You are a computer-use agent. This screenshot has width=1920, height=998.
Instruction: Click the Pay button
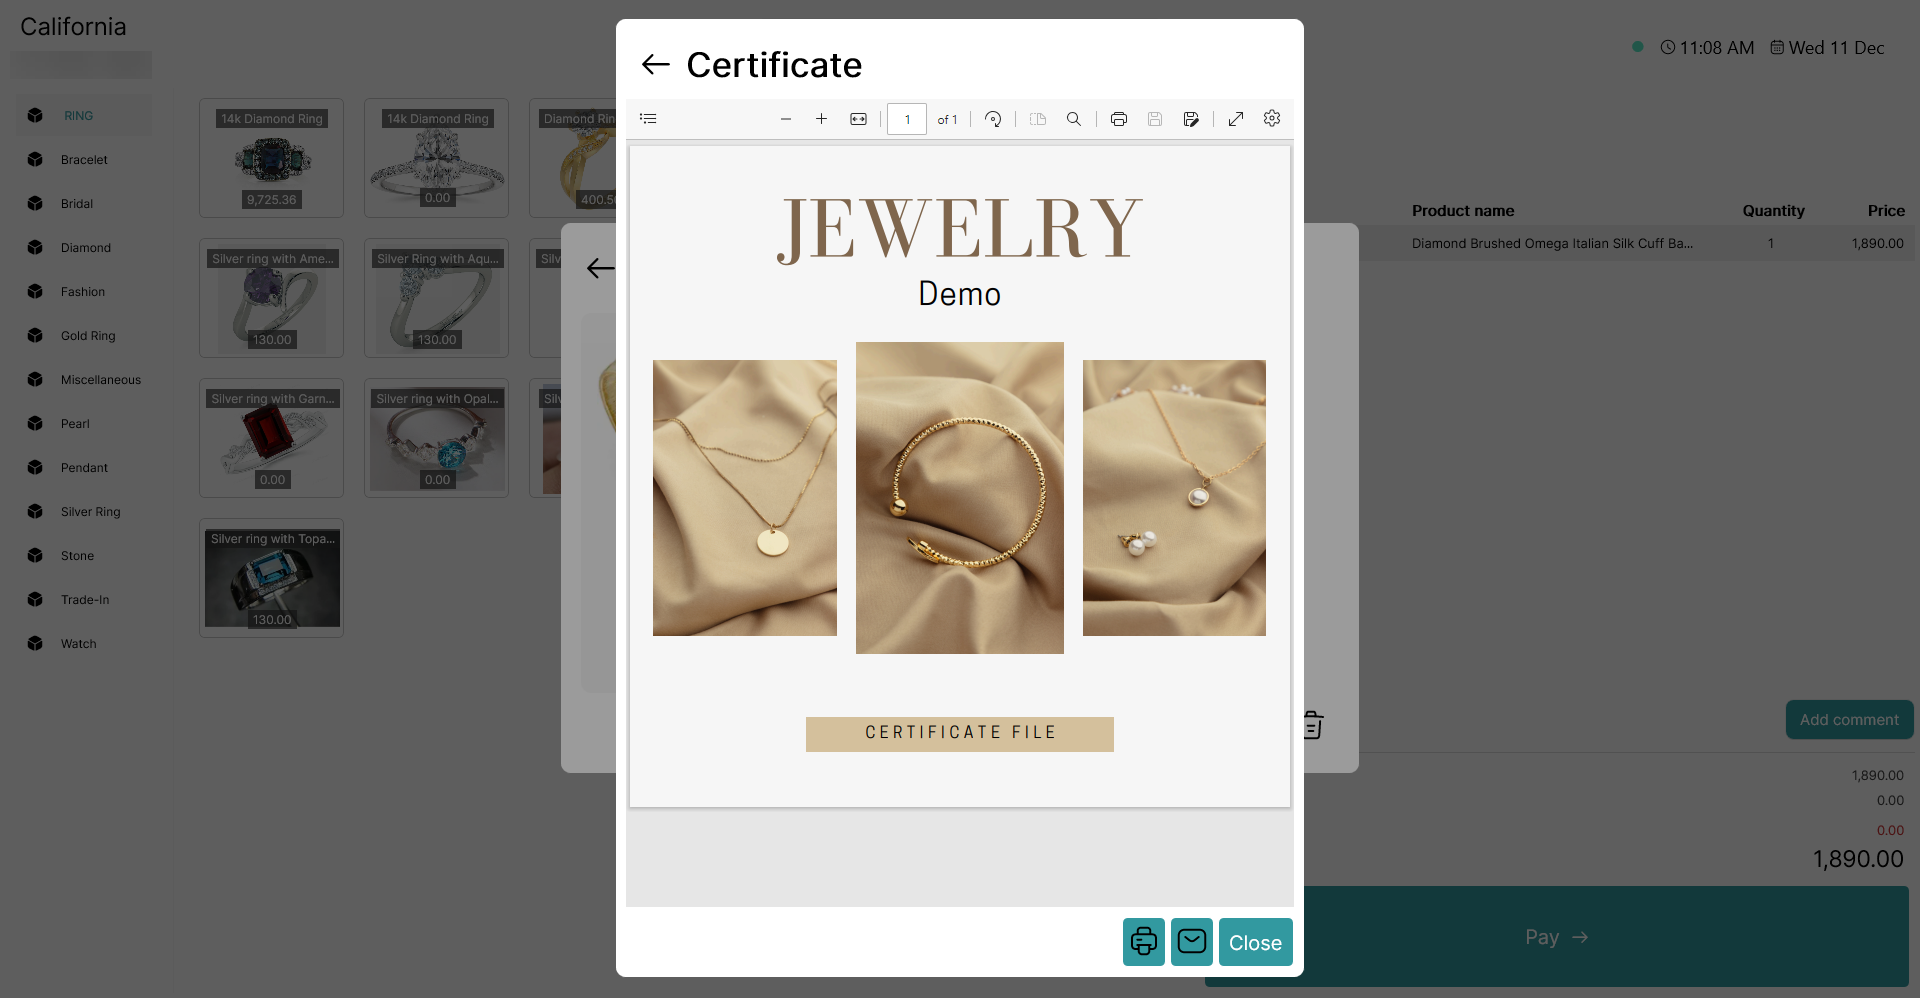pos(1556,937)
